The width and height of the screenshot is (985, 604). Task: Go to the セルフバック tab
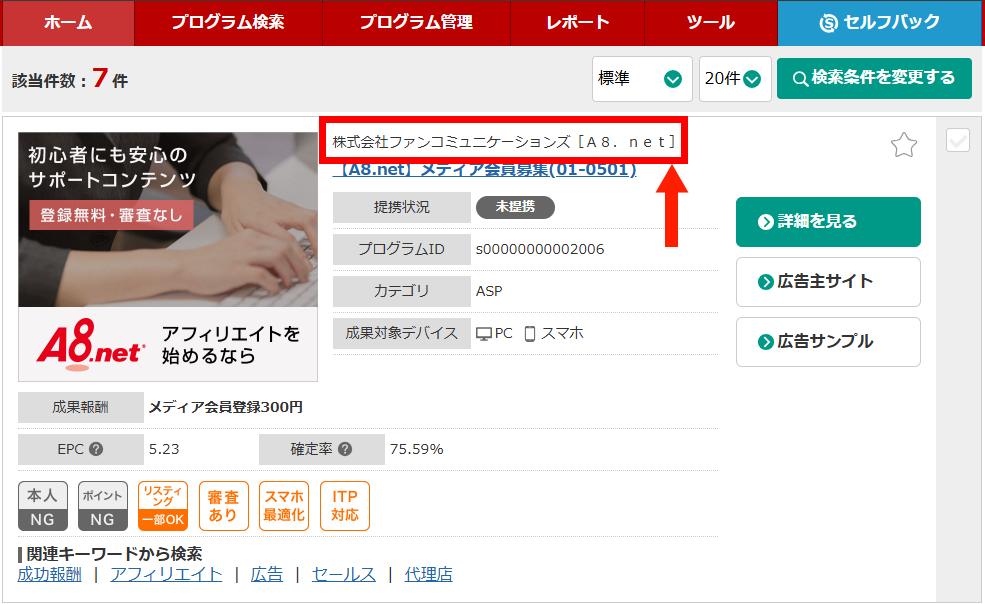[880, 22]
